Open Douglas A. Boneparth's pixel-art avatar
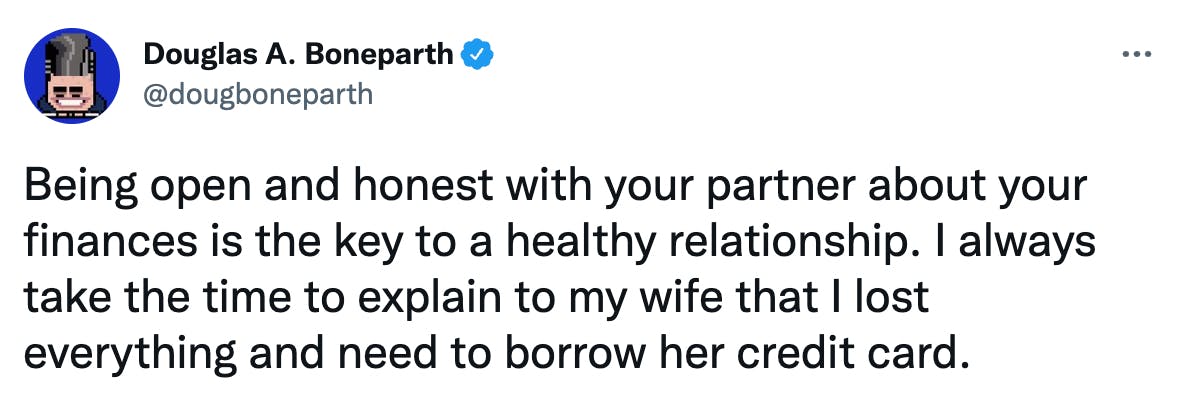Viewport: 1184px width, 408px height. point(72,76)
